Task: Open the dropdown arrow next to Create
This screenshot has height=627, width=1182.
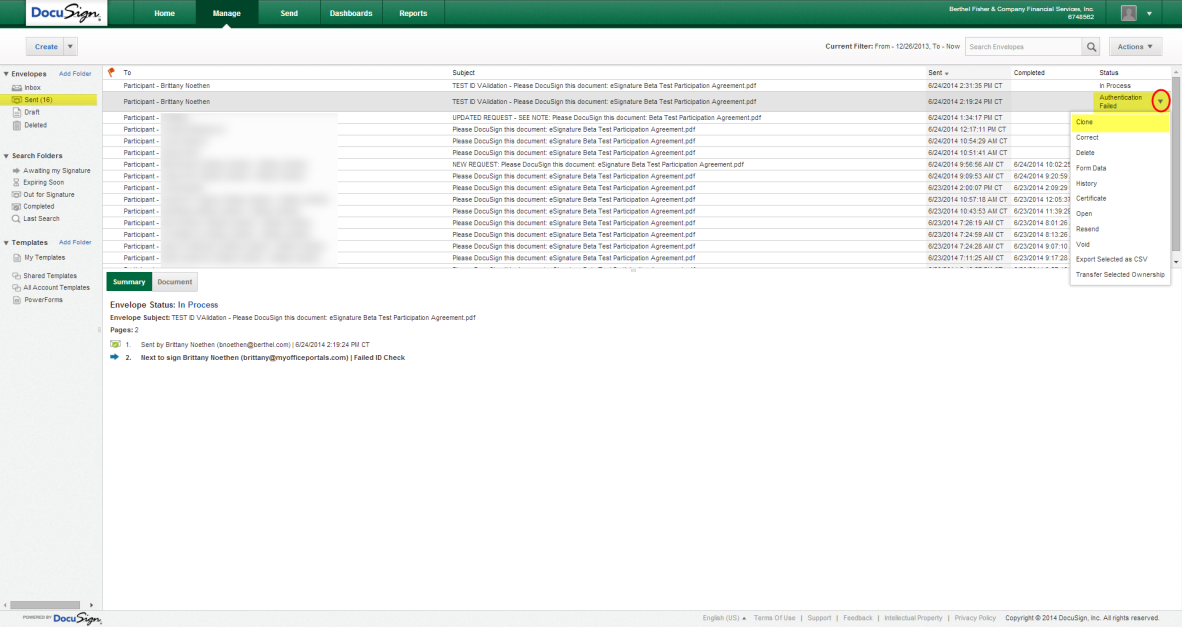Action: click(70, 47)
